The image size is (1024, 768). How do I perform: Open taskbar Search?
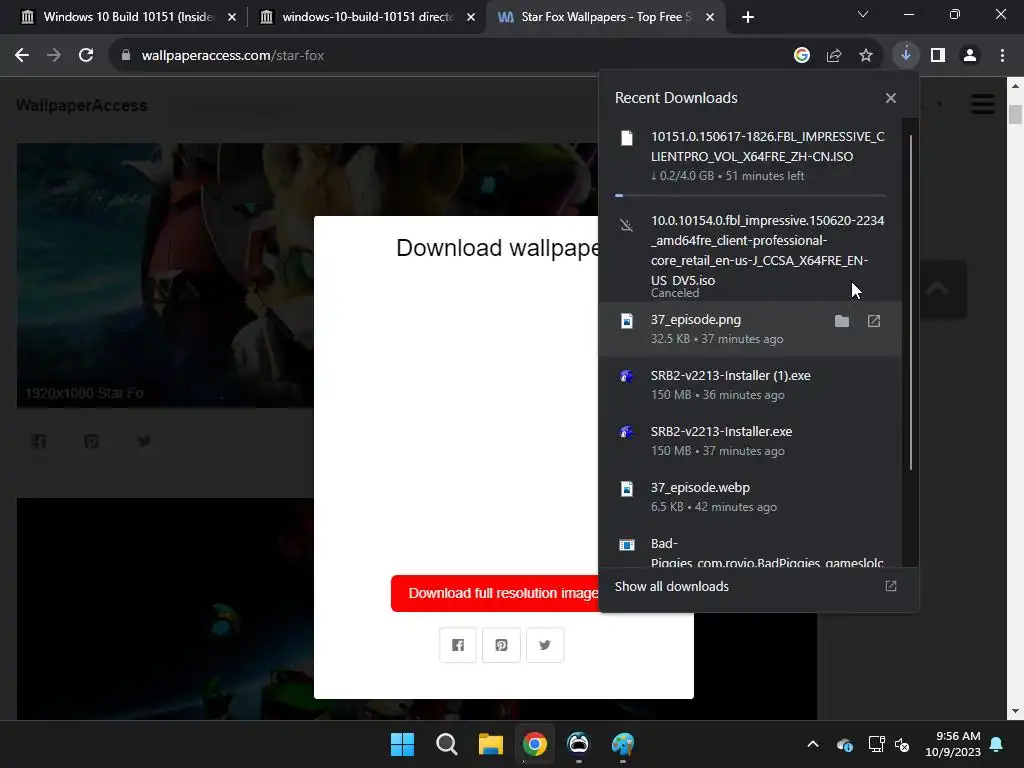pyautogui.click(x=447, y=744)
